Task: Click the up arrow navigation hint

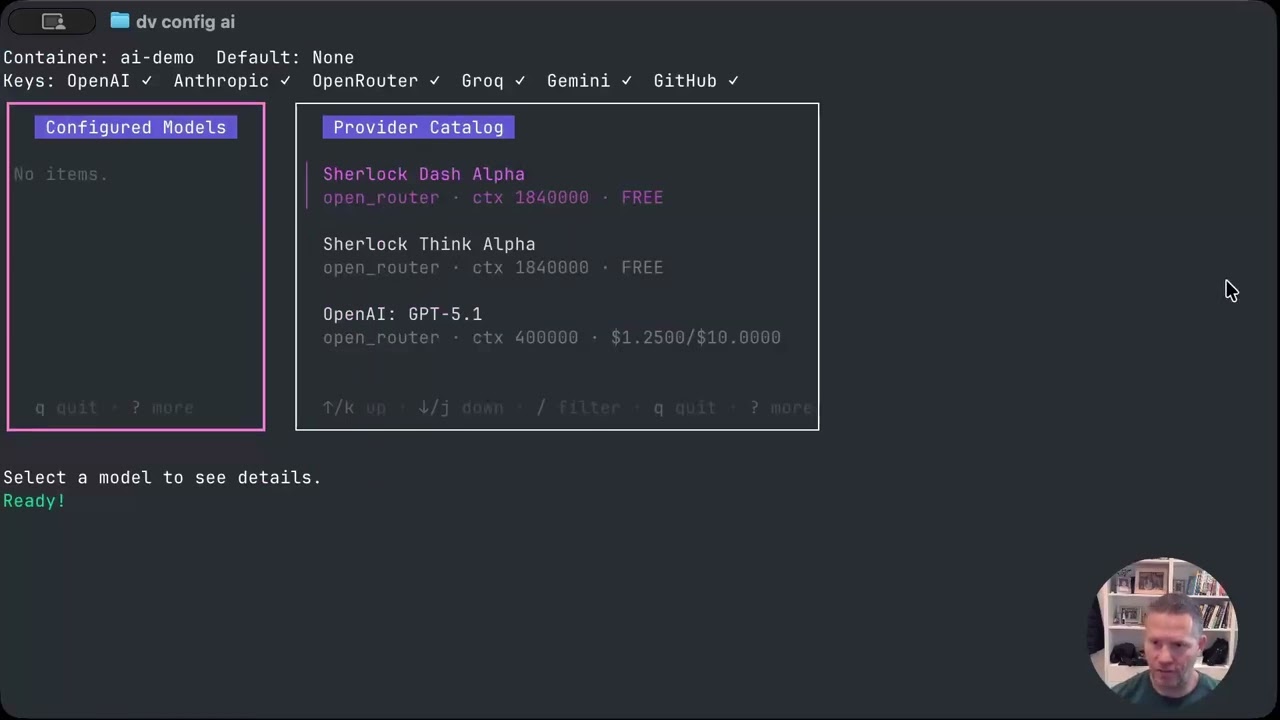Action: click(x=354, y=408)
